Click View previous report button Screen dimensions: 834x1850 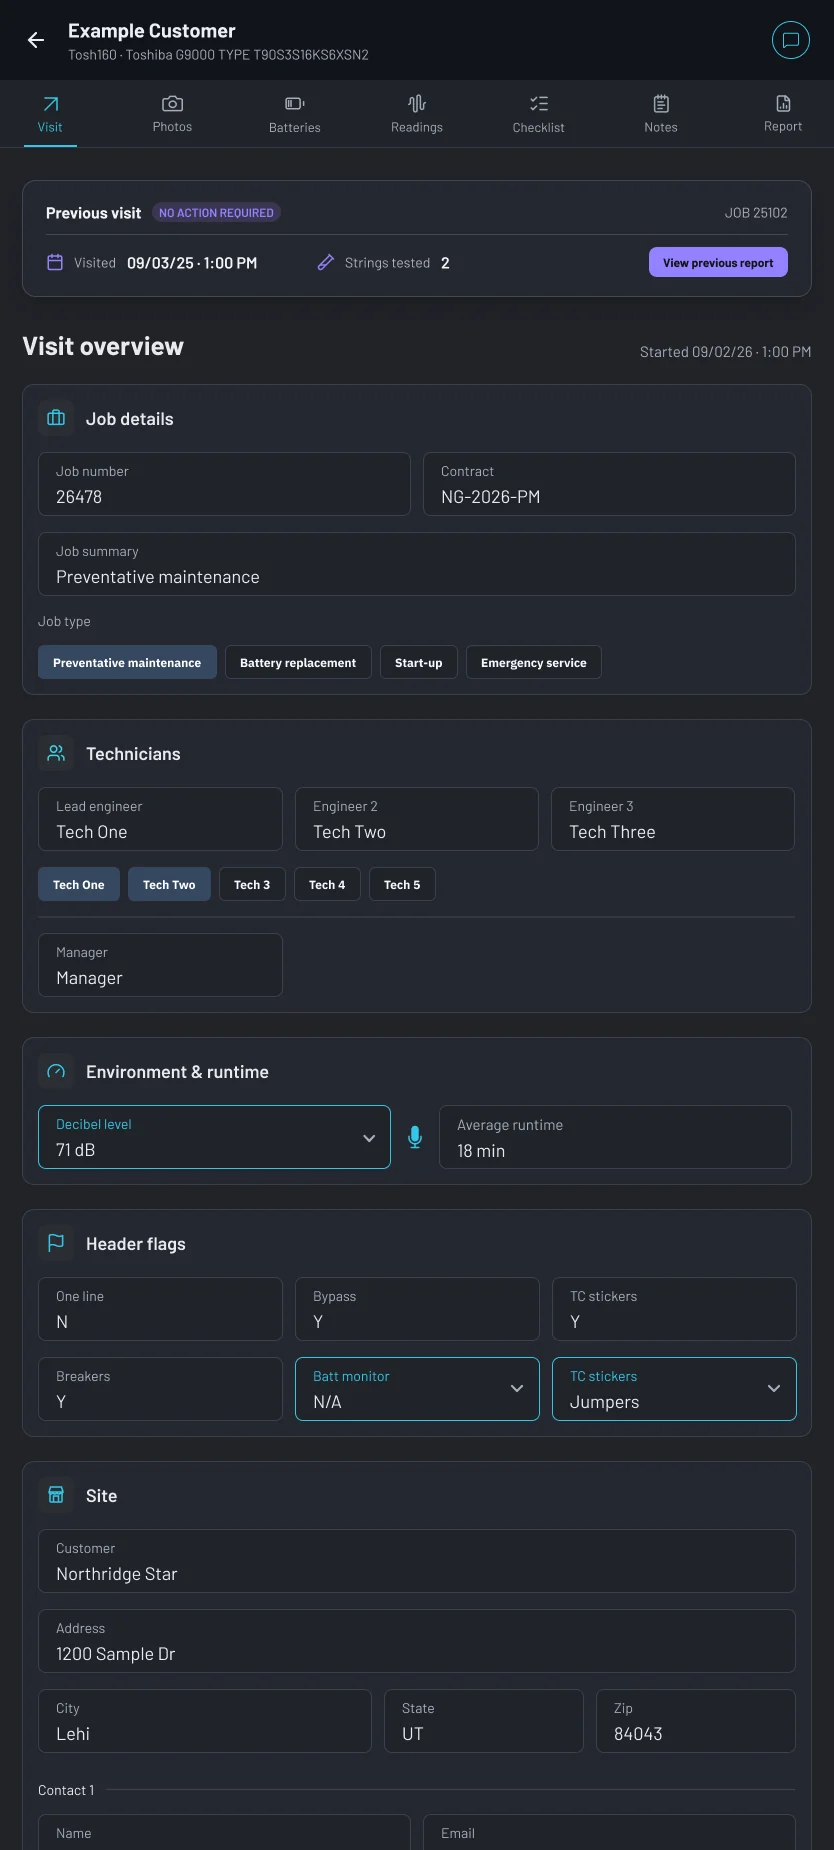[718, 262]
